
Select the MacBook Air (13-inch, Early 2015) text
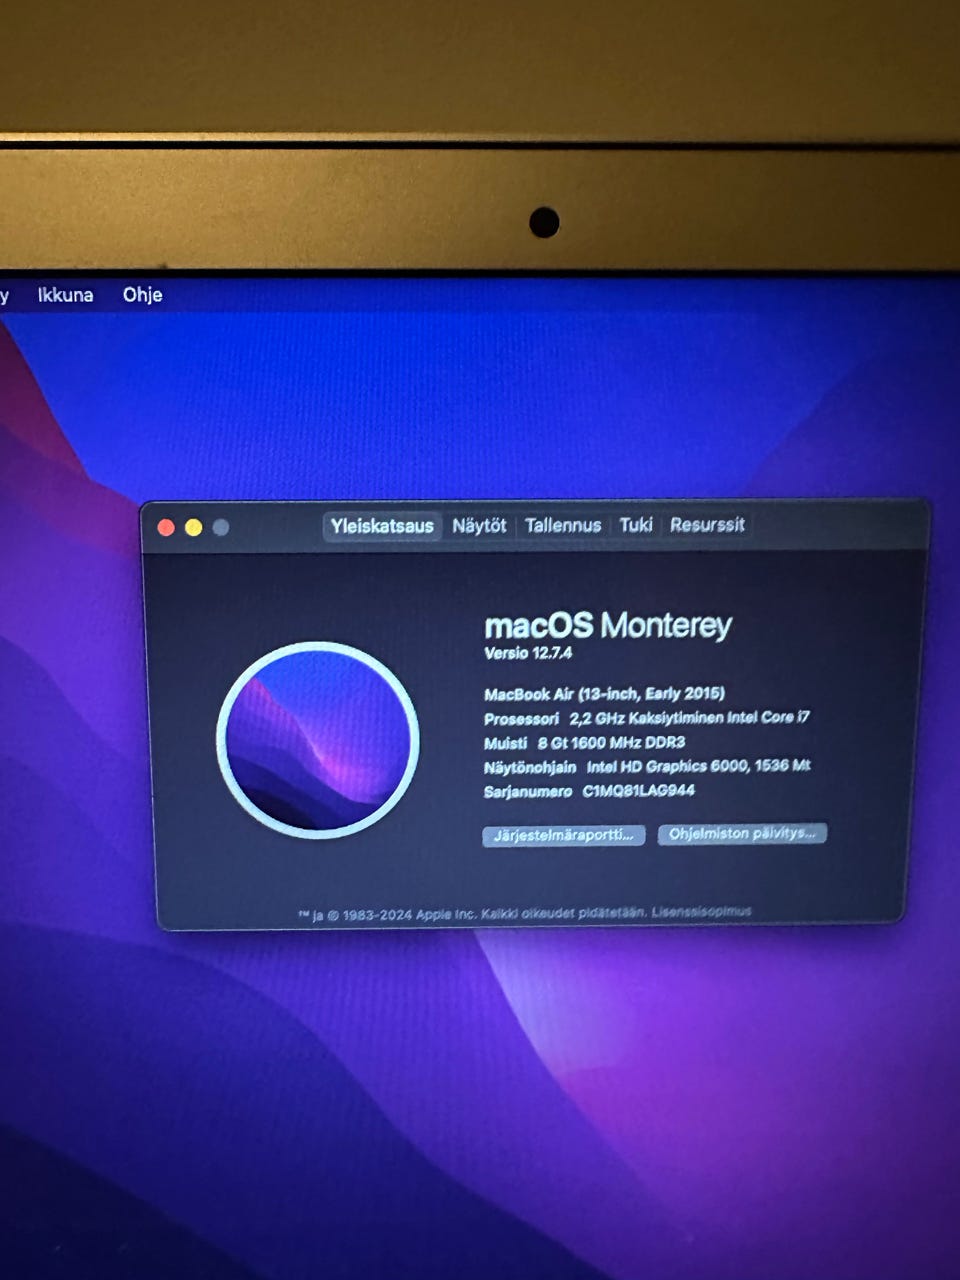click(604, 693)
